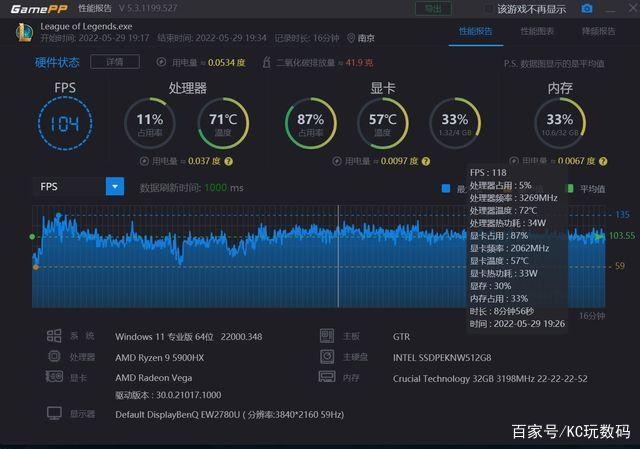
Task: Click the INTEL SSDPEKNW512G8 text
Action: pyautogui.click(x=442, y=358)
